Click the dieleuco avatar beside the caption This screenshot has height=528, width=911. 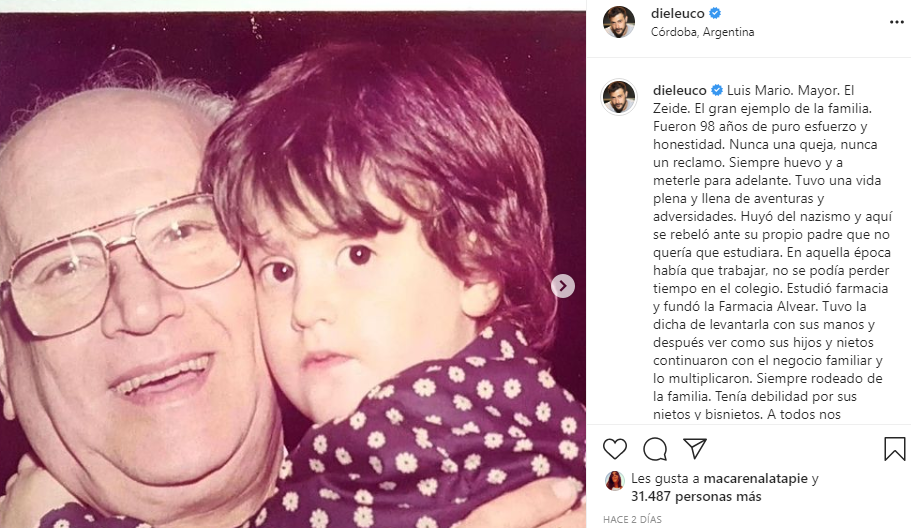(x=619, y=96)
